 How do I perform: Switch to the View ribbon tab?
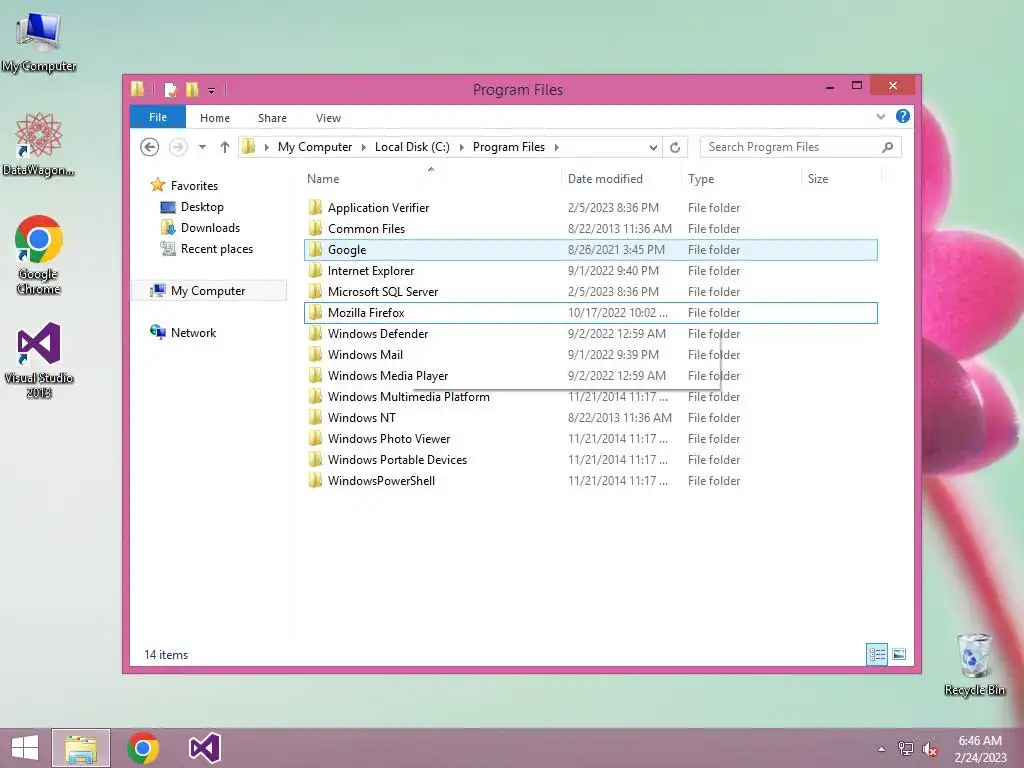tap(328, 118)
